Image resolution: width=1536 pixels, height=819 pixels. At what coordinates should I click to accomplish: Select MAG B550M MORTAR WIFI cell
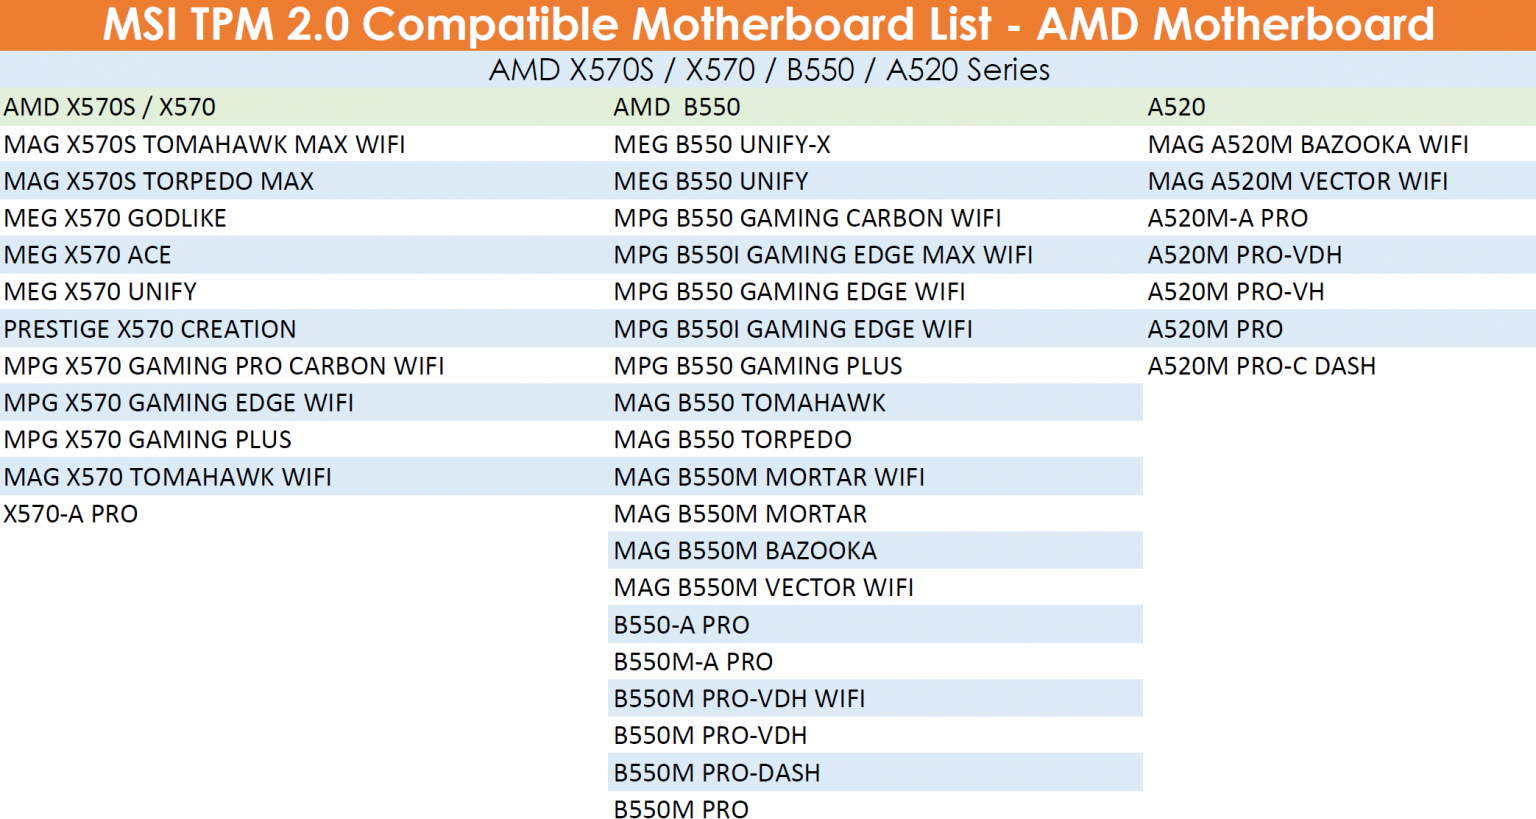pyautogui.click(x=769, y=477)
